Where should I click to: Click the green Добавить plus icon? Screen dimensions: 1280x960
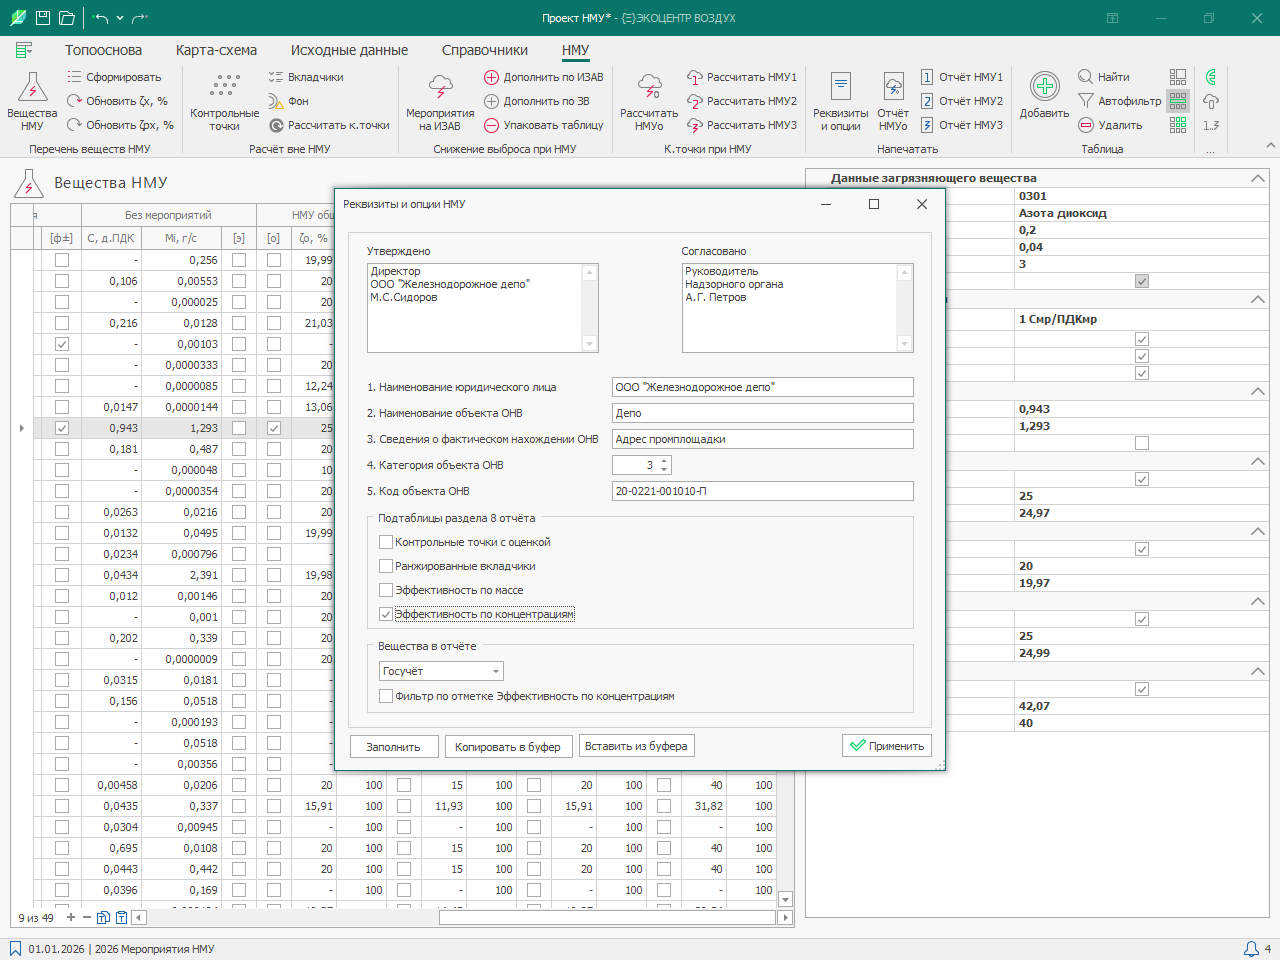[x=1044, y=88]
